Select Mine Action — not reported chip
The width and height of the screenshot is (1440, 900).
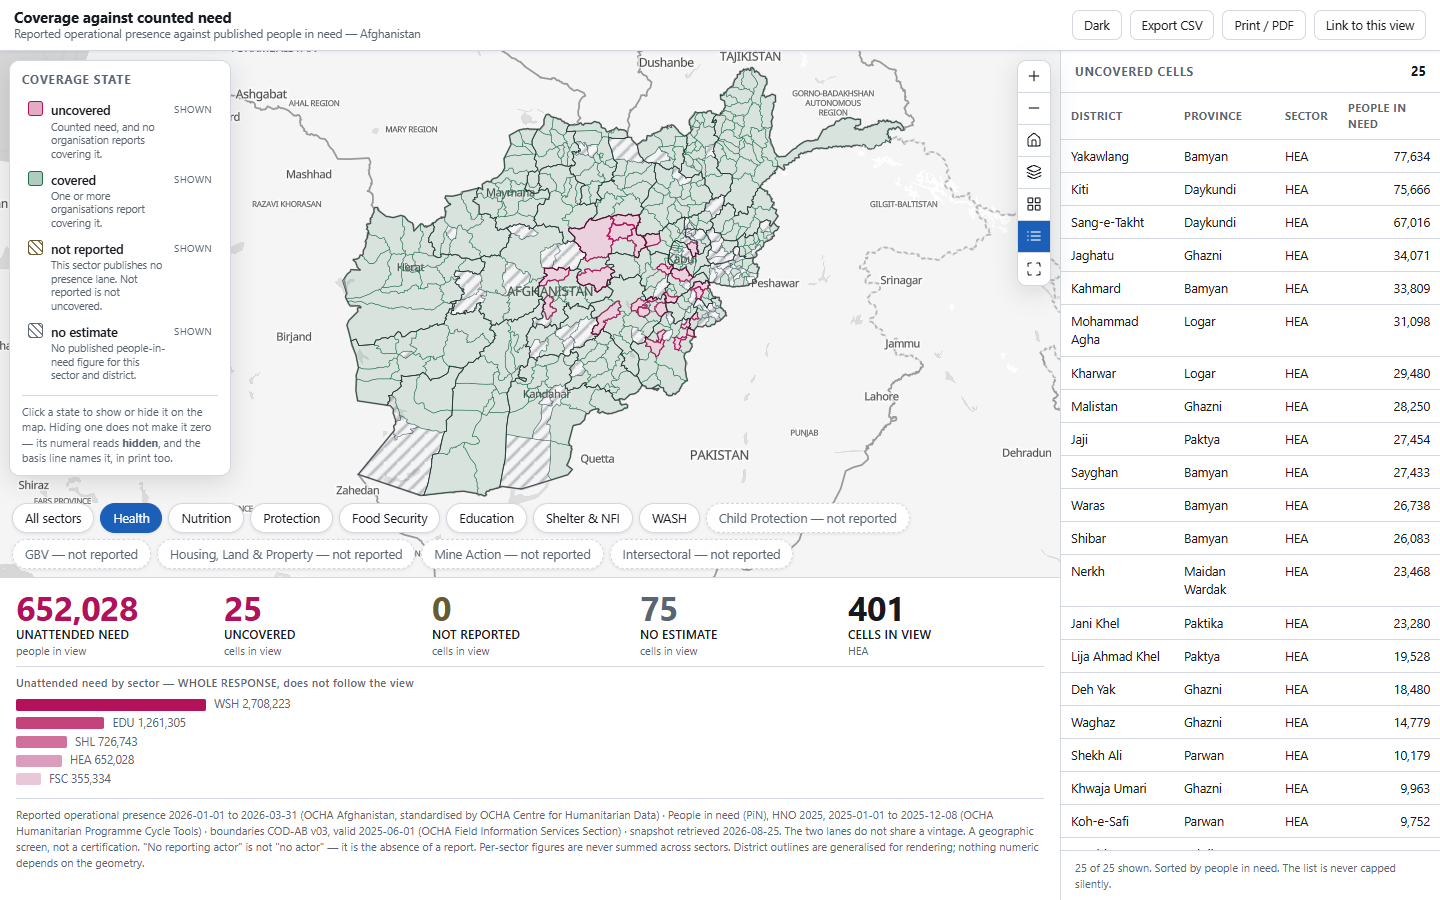[512, 554]
